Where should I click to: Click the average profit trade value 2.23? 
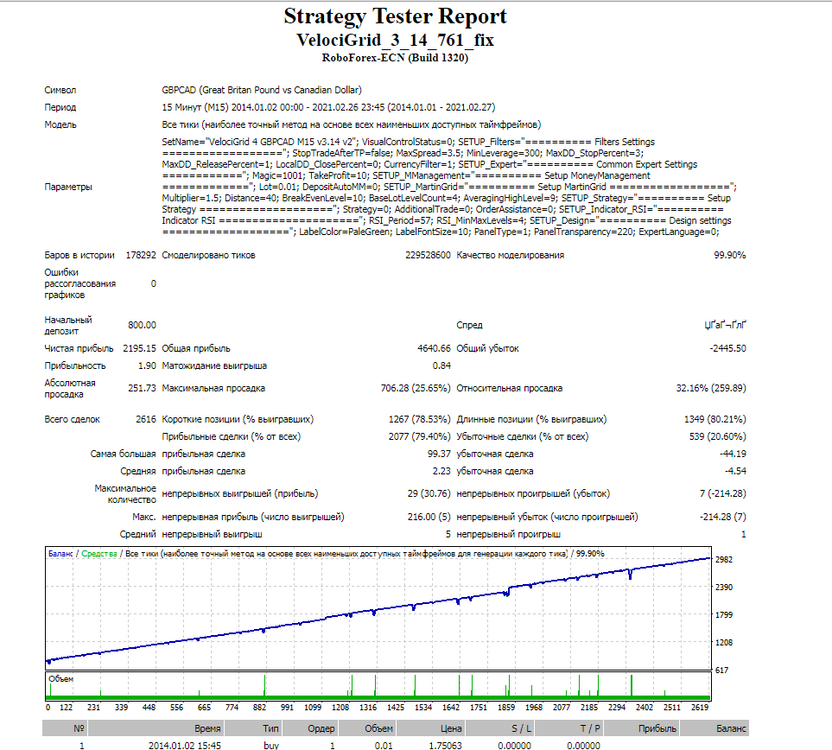click(441, 471)
